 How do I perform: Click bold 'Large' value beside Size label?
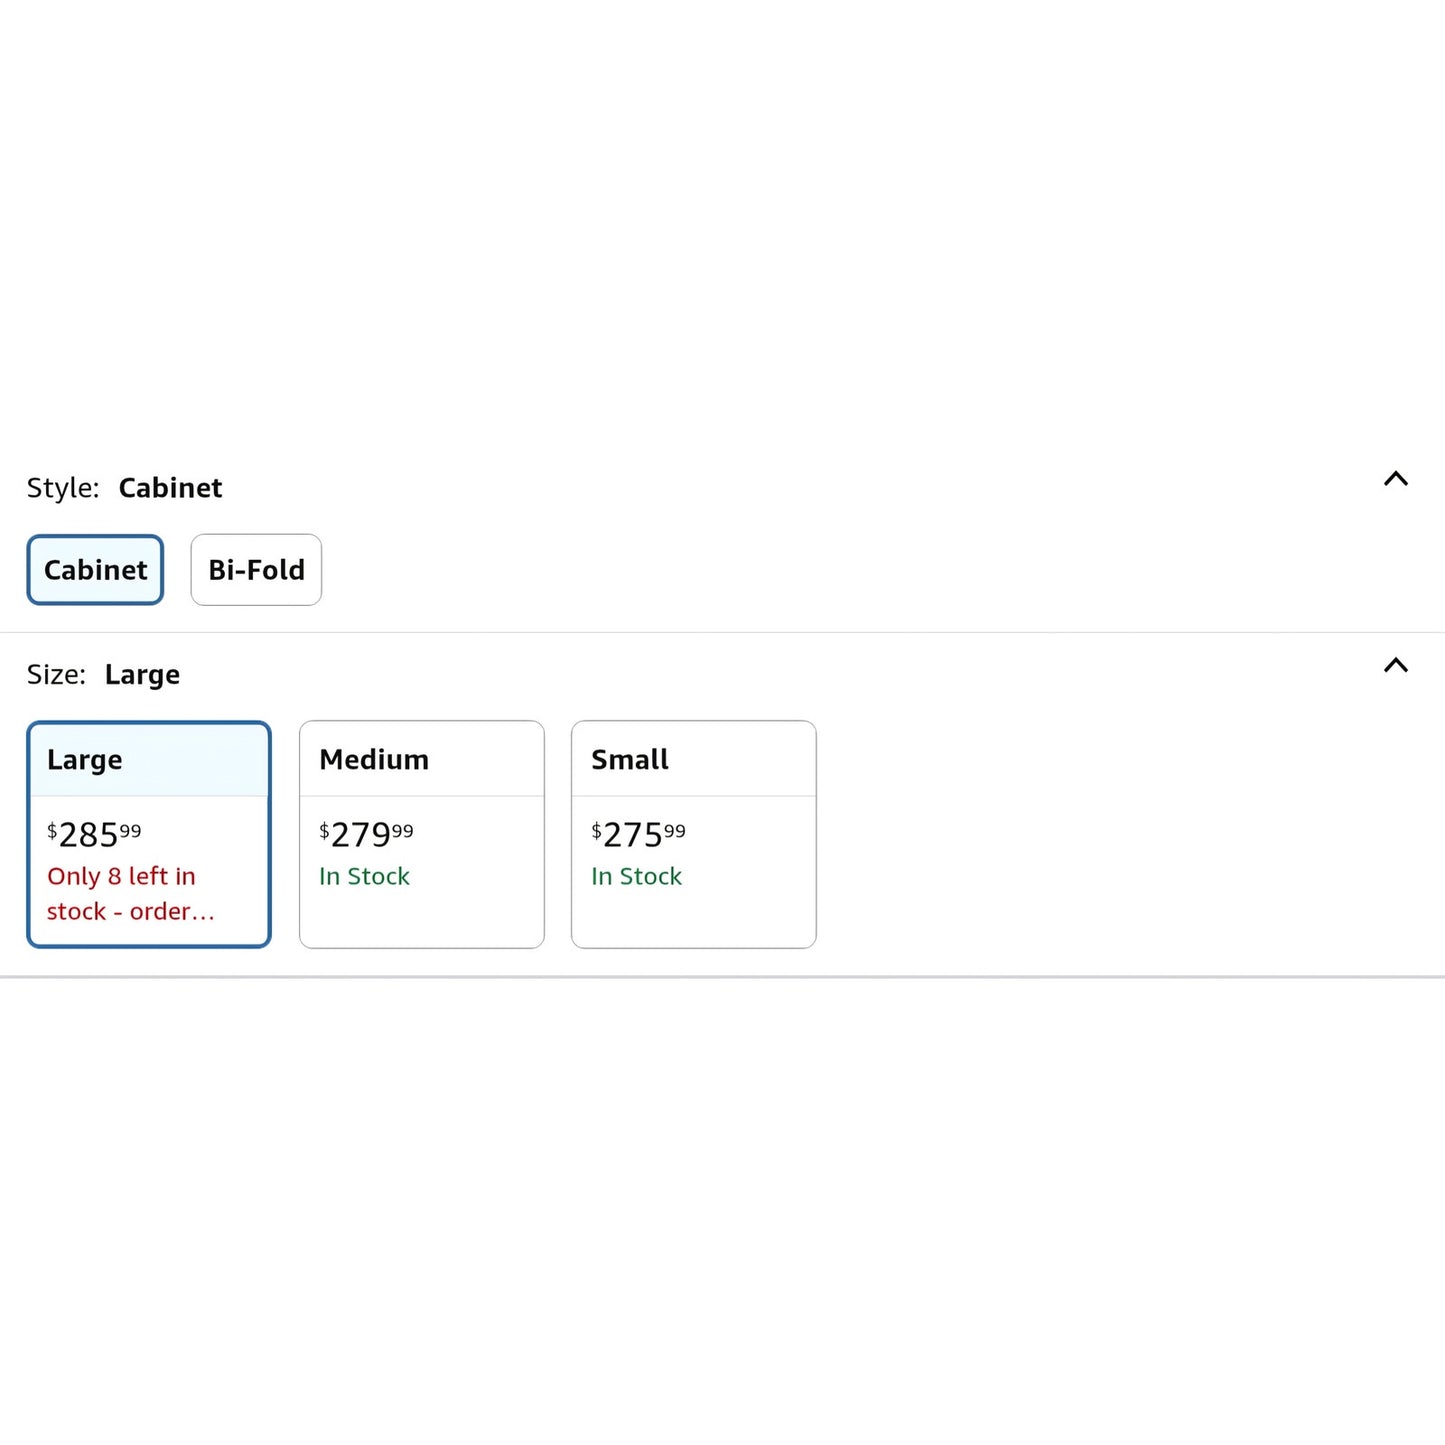coord(142,676)
